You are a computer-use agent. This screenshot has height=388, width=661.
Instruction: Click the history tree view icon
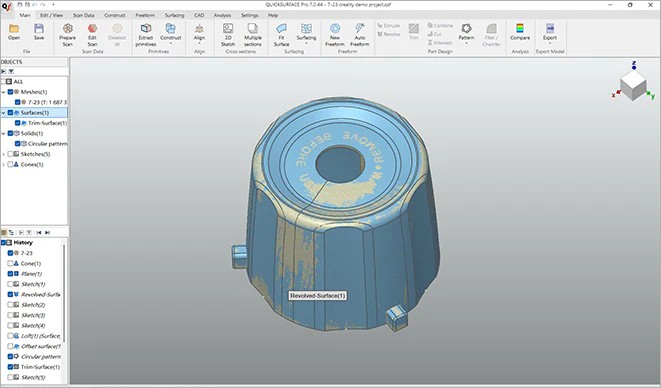click(11, 232)
